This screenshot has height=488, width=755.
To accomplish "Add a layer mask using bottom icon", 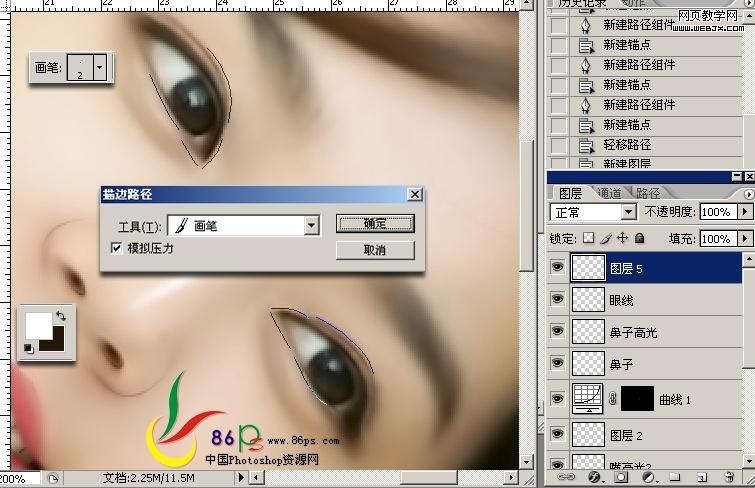I will tap(623, 478).
